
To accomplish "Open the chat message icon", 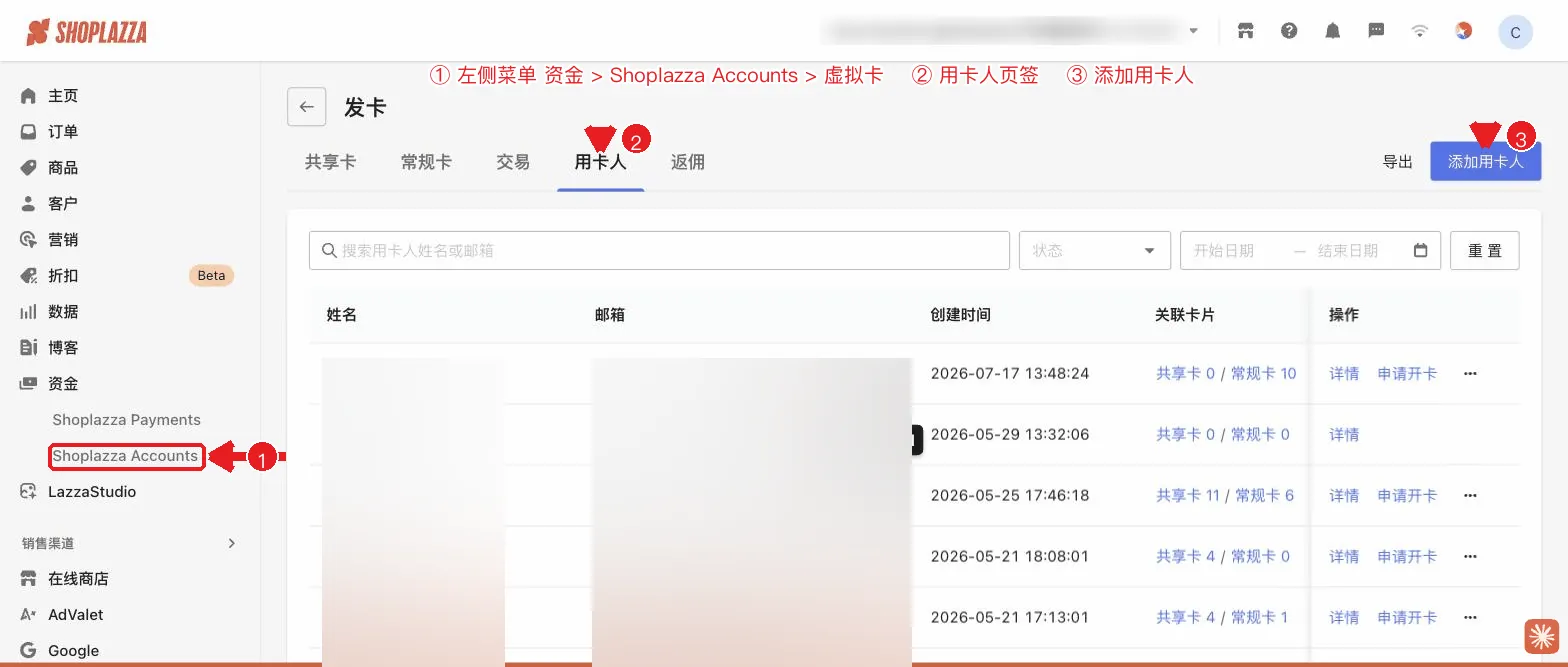I will click(x=1376, y=30).
